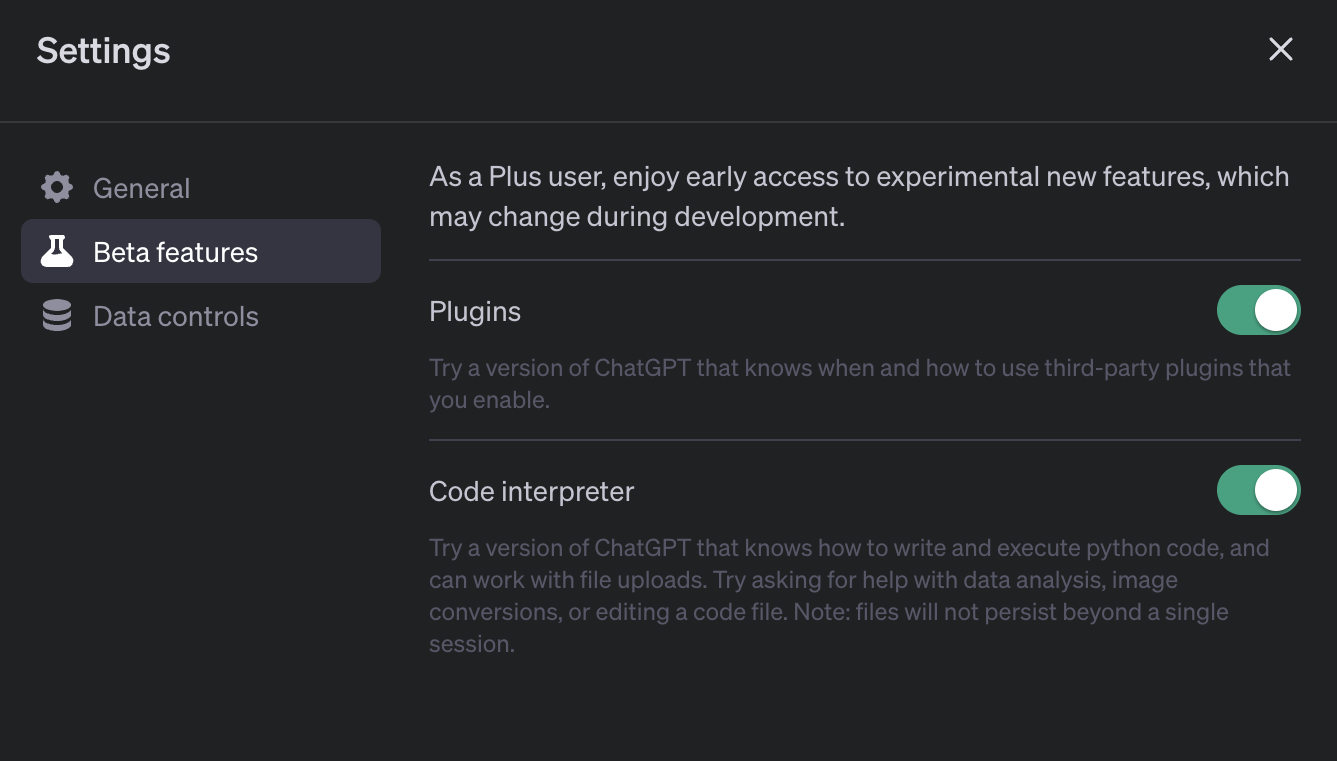Click the Settings dialog title
Image resolution: width=1337 pixels, height=761 pixels.
[103, 50]
